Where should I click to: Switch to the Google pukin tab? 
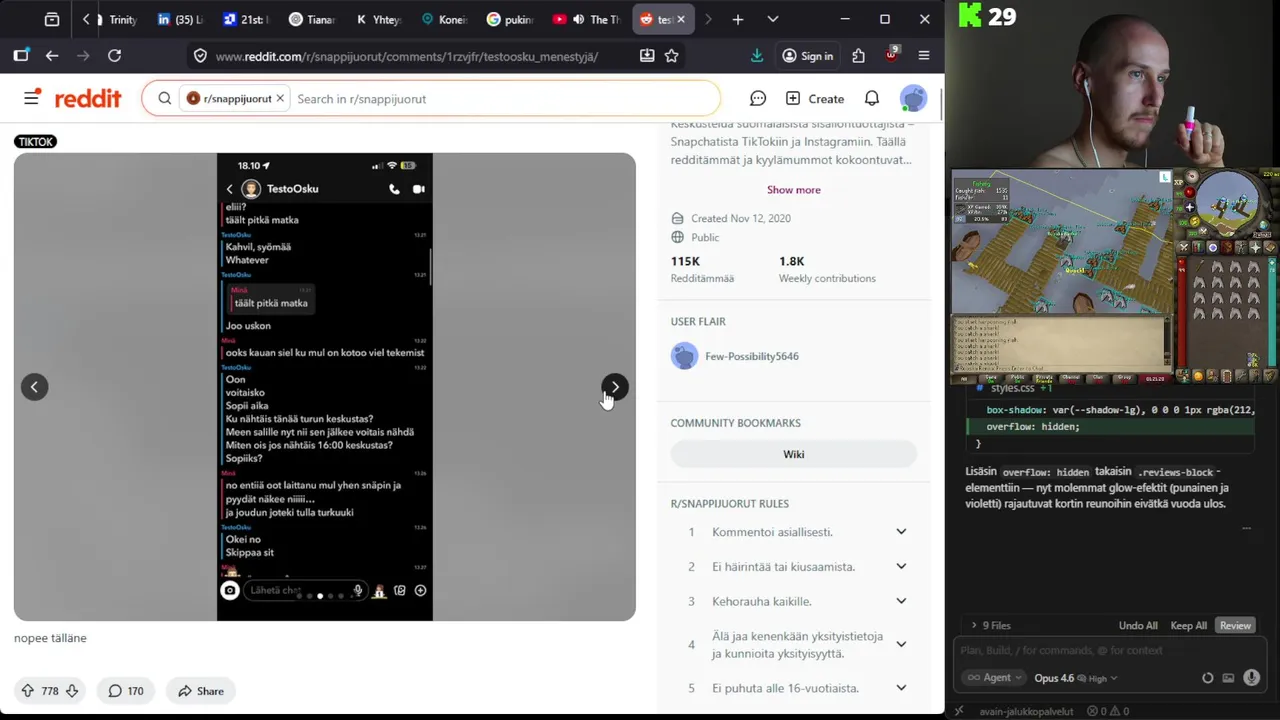coord(510,19)
